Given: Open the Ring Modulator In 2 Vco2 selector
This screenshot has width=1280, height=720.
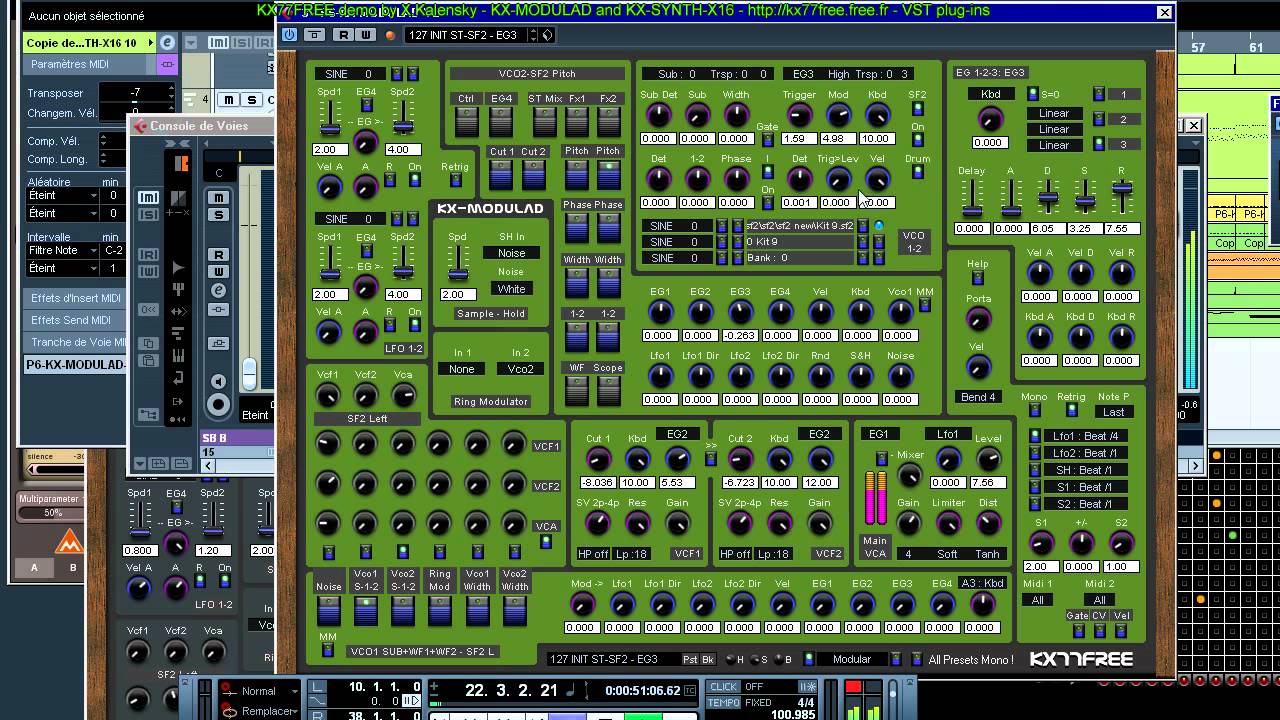Looking at the screenshot, I should (x=520, y=369).
